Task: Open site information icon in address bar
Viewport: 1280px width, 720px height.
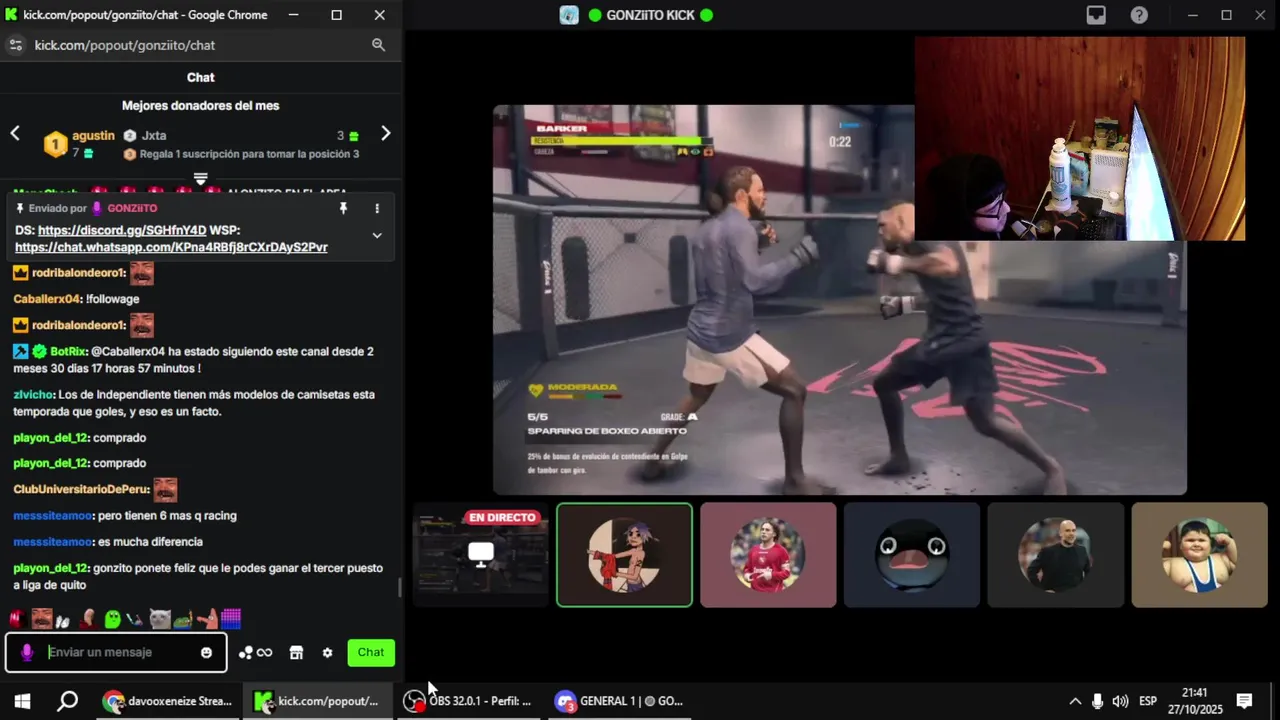Action: 15,45
